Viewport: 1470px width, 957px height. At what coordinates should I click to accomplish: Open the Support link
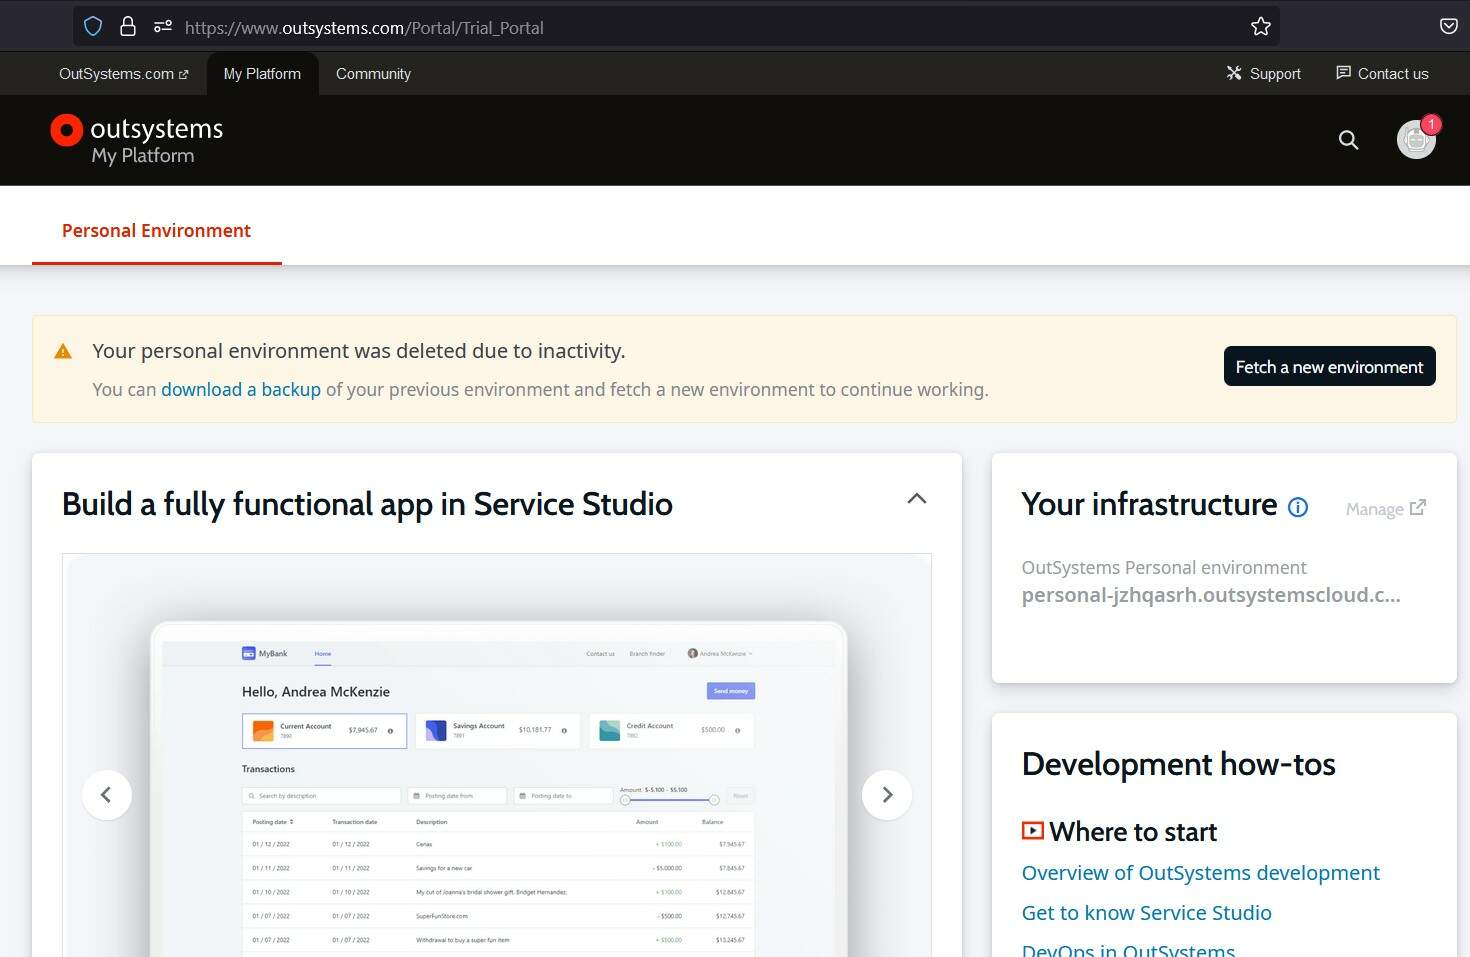pos(1264,74)
